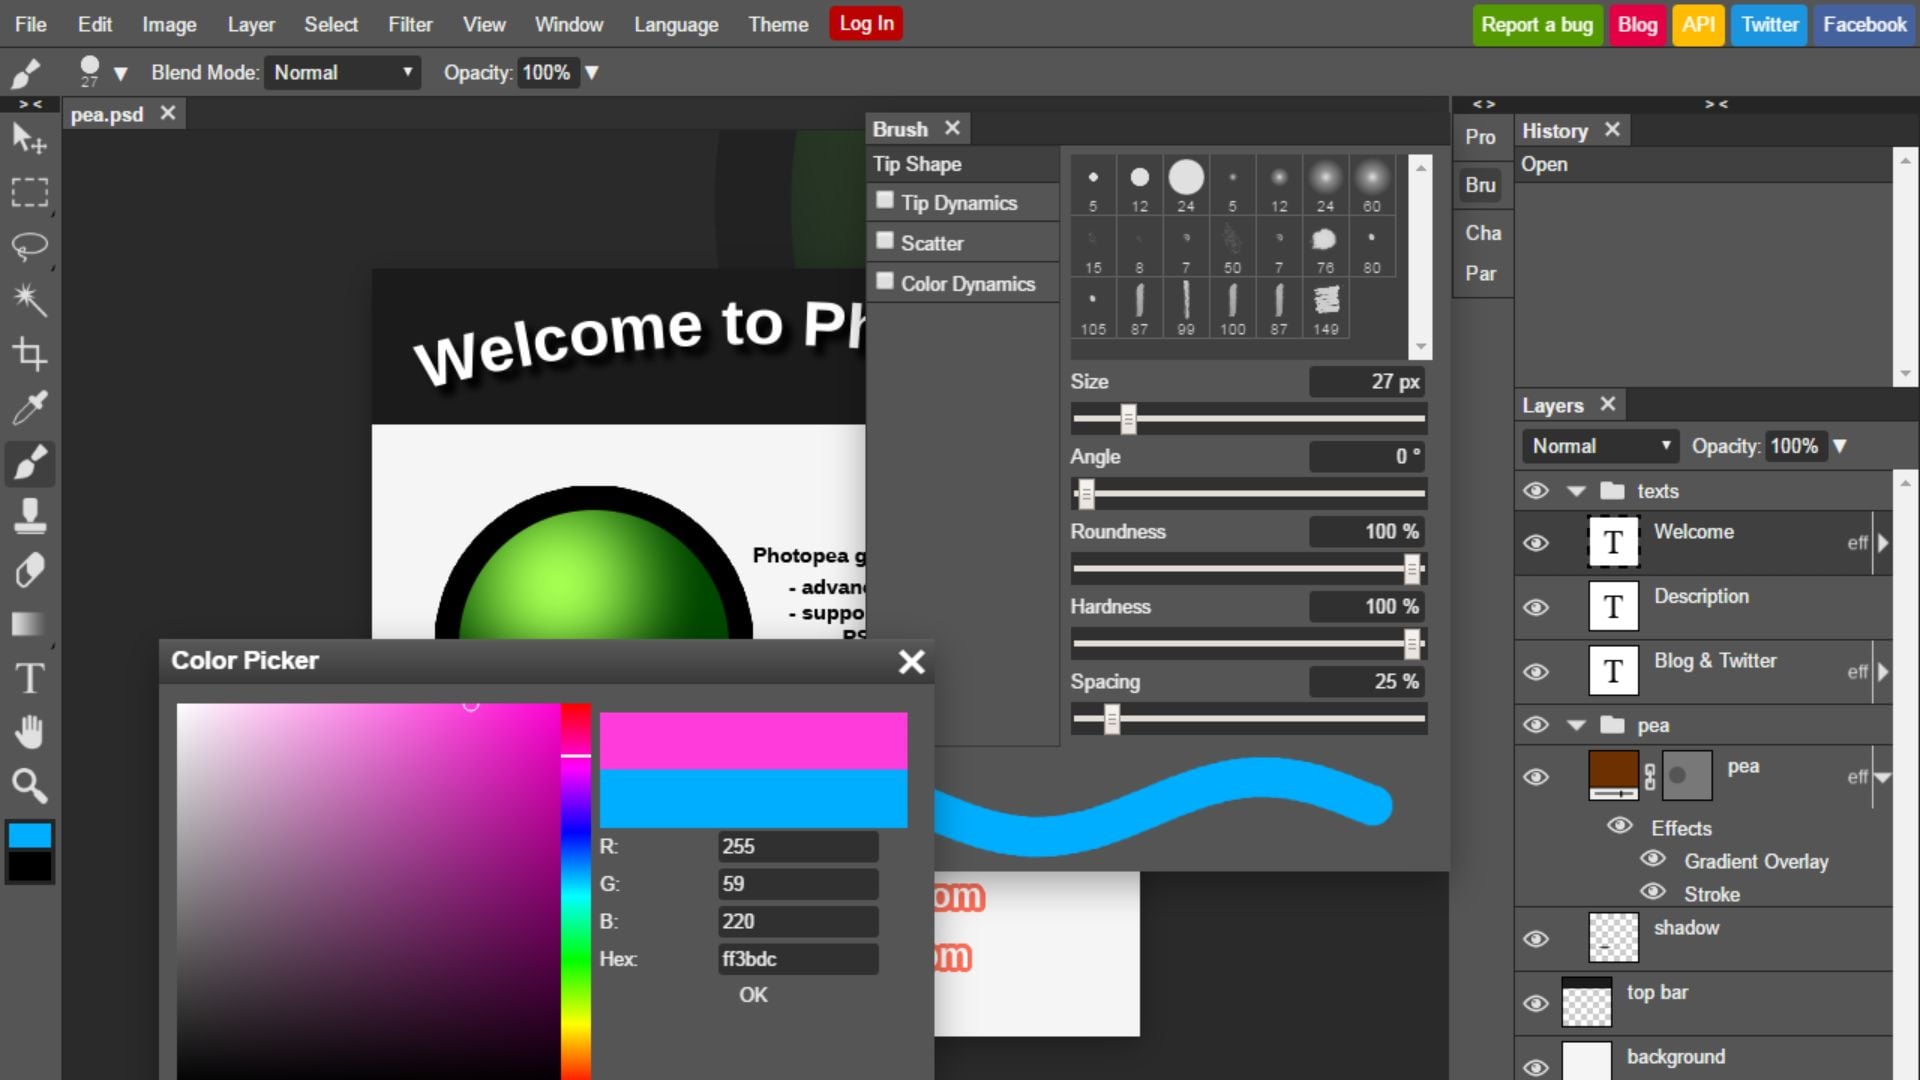Select the Magic Wand tool
Image resolution: width=1920 pixels, height=1080 pixels.
point(29,299)
